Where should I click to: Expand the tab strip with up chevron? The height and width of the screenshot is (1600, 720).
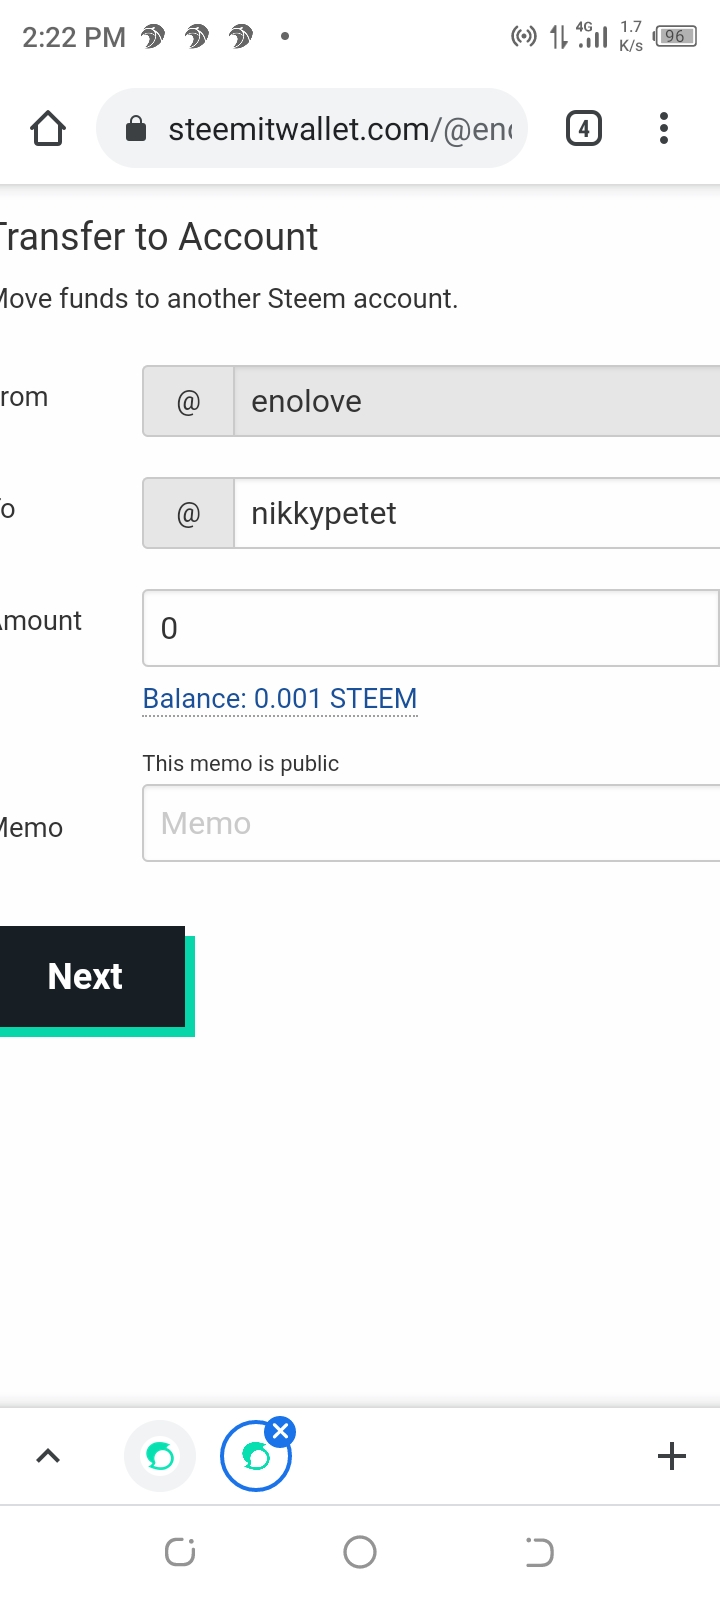(x=48, y=1456)
